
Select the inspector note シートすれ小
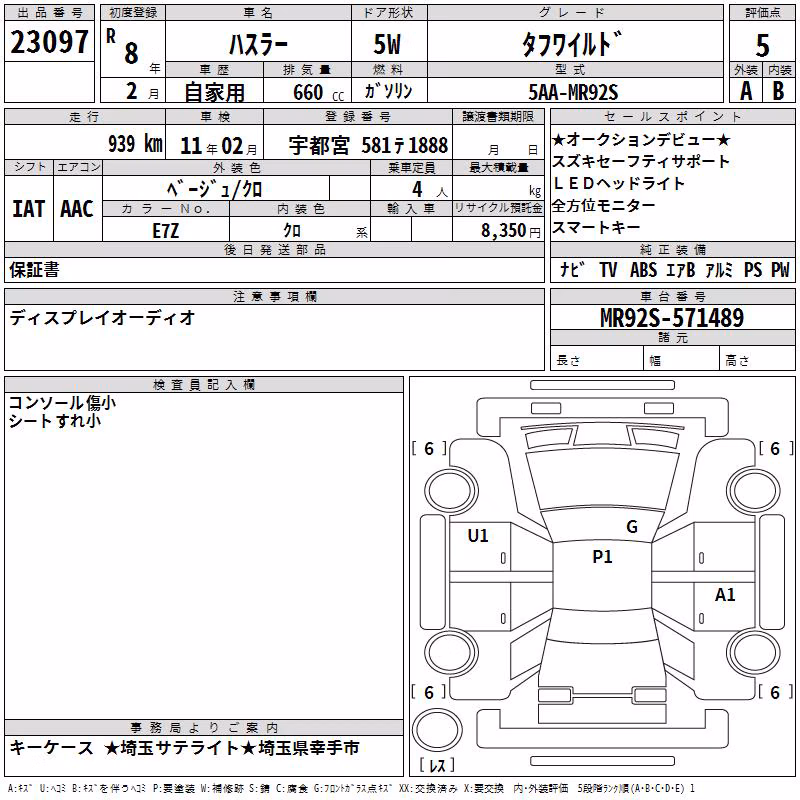tap(55, 420)
